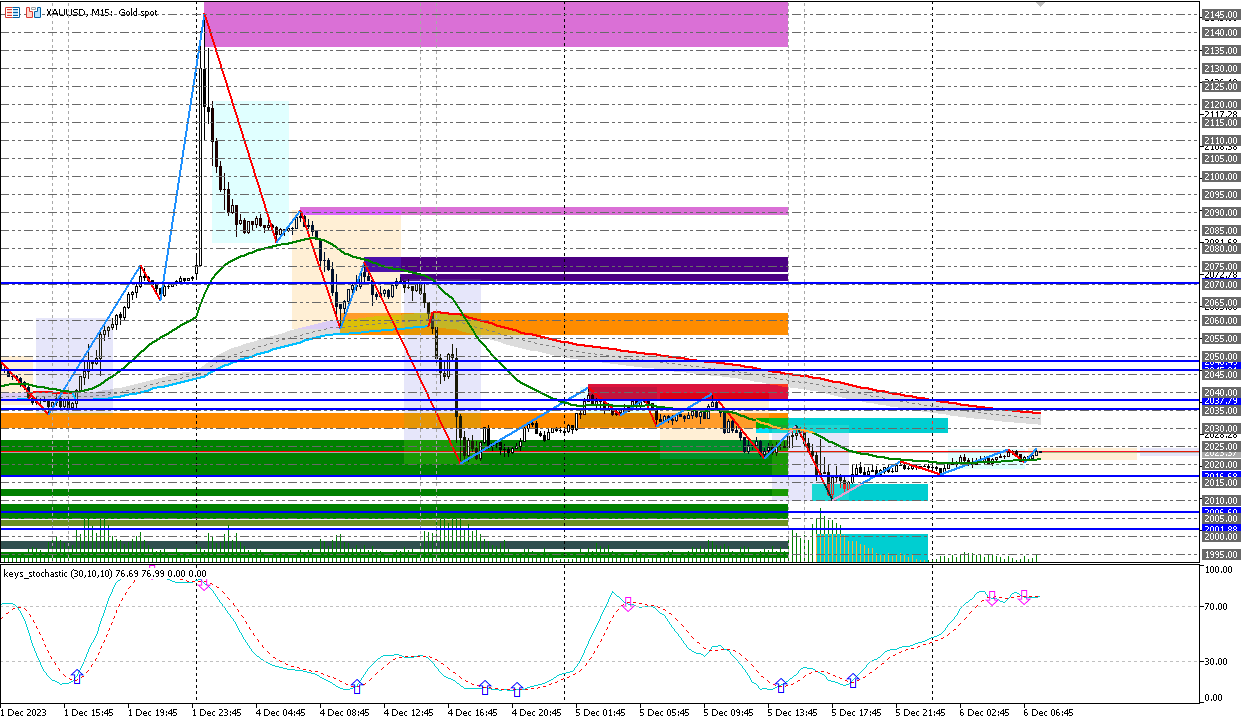The image size is (1250, 720).
Task: Click the gray chart shift triangle marker
Action: point(1041,5)
